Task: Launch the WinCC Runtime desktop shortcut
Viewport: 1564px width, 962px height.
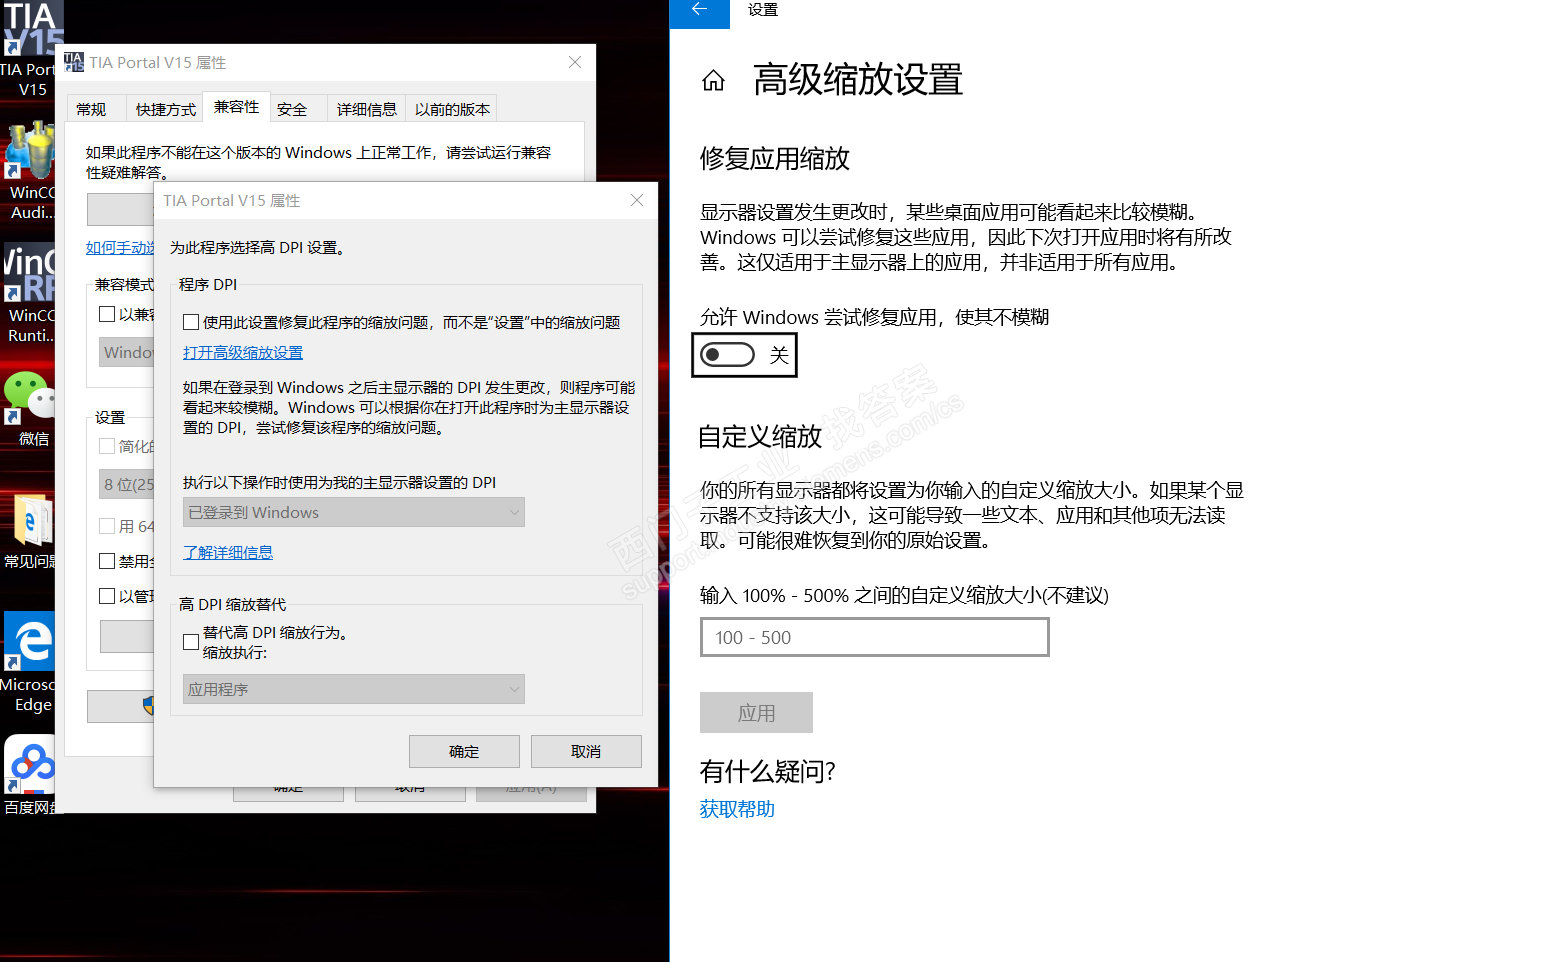Action: (x=30, y=293)
